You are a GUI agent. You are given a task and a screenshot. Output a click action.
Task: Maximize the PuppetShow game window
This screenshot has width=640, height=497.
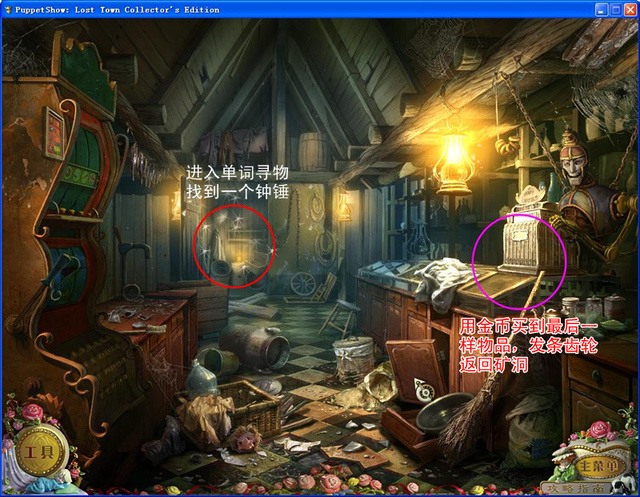(616, 9)
